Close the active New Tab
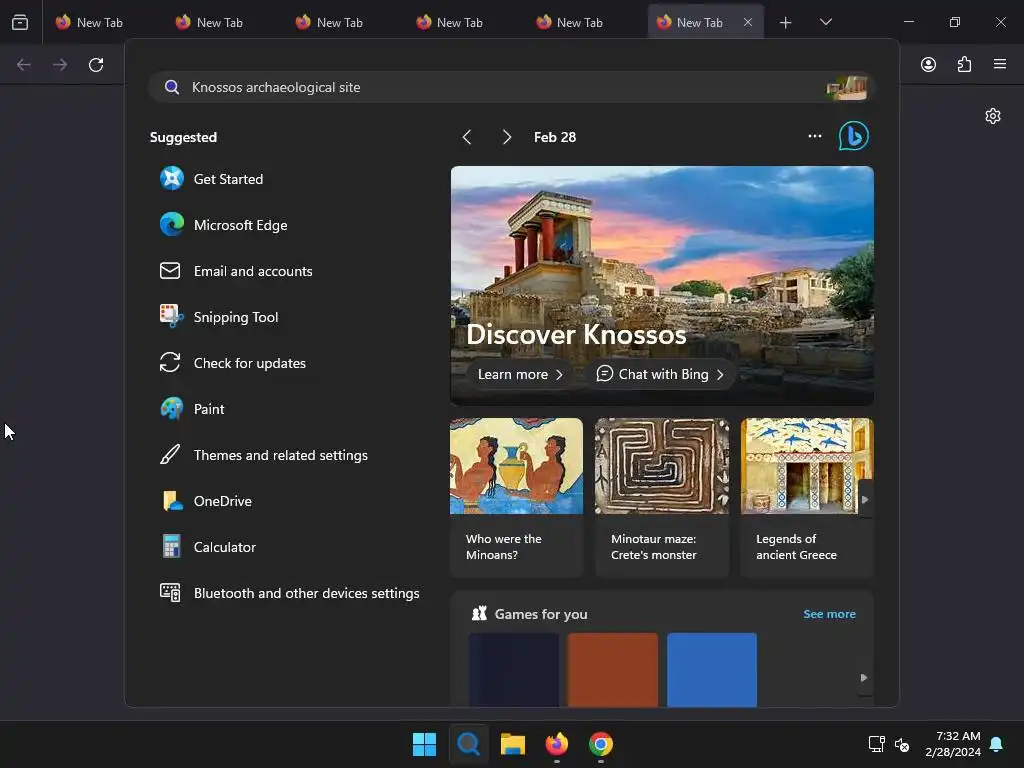This screenshot has width=1024, height=768. pyautogui.click(x=748, y=22)
